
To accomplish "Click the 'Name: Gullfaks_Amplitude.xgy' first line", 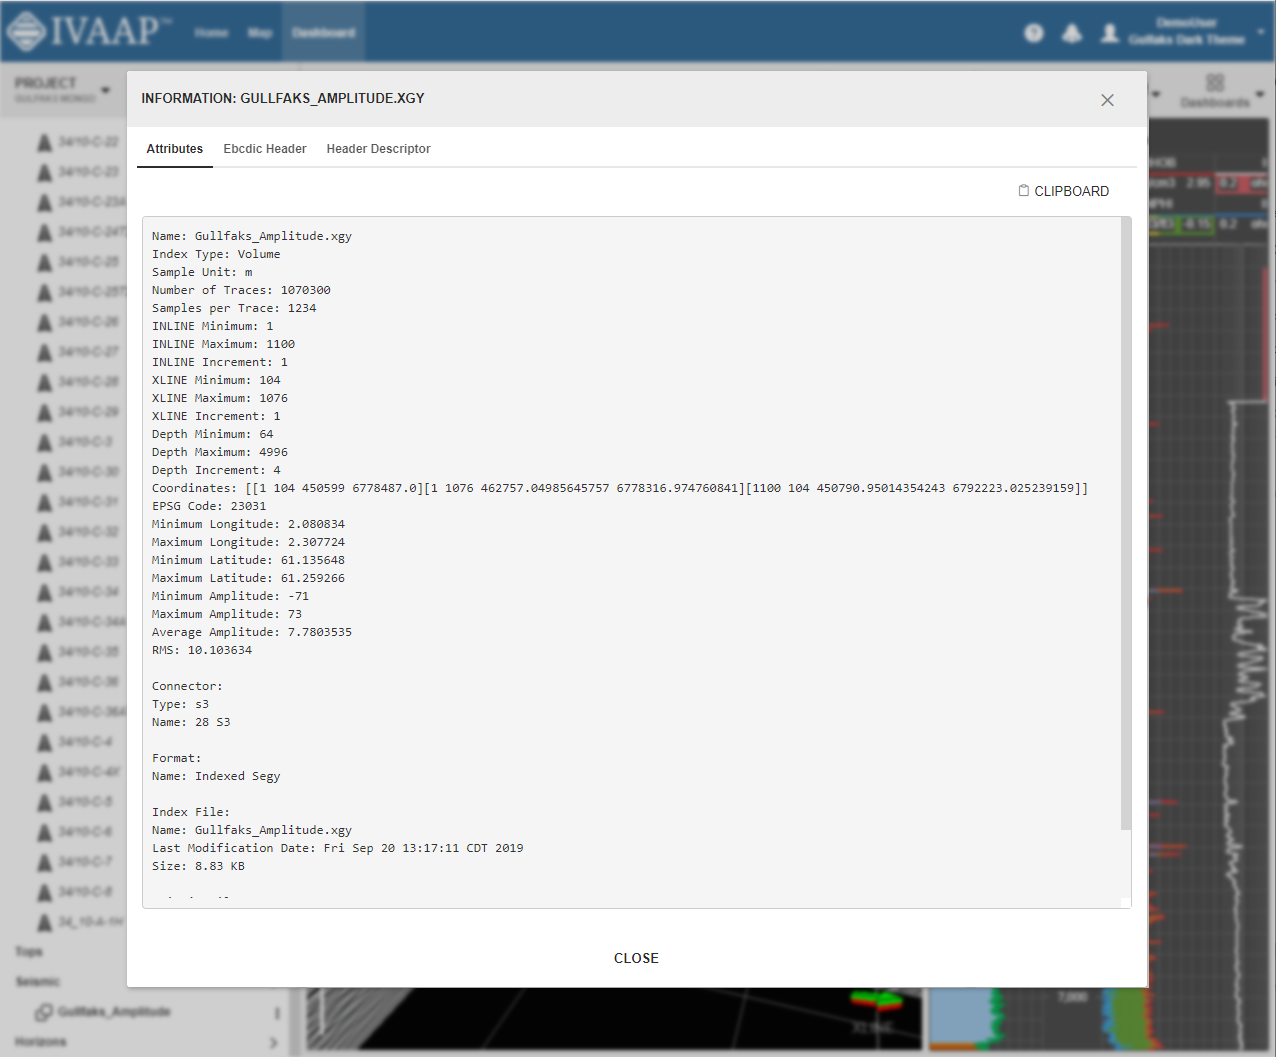I will point(252,236).
